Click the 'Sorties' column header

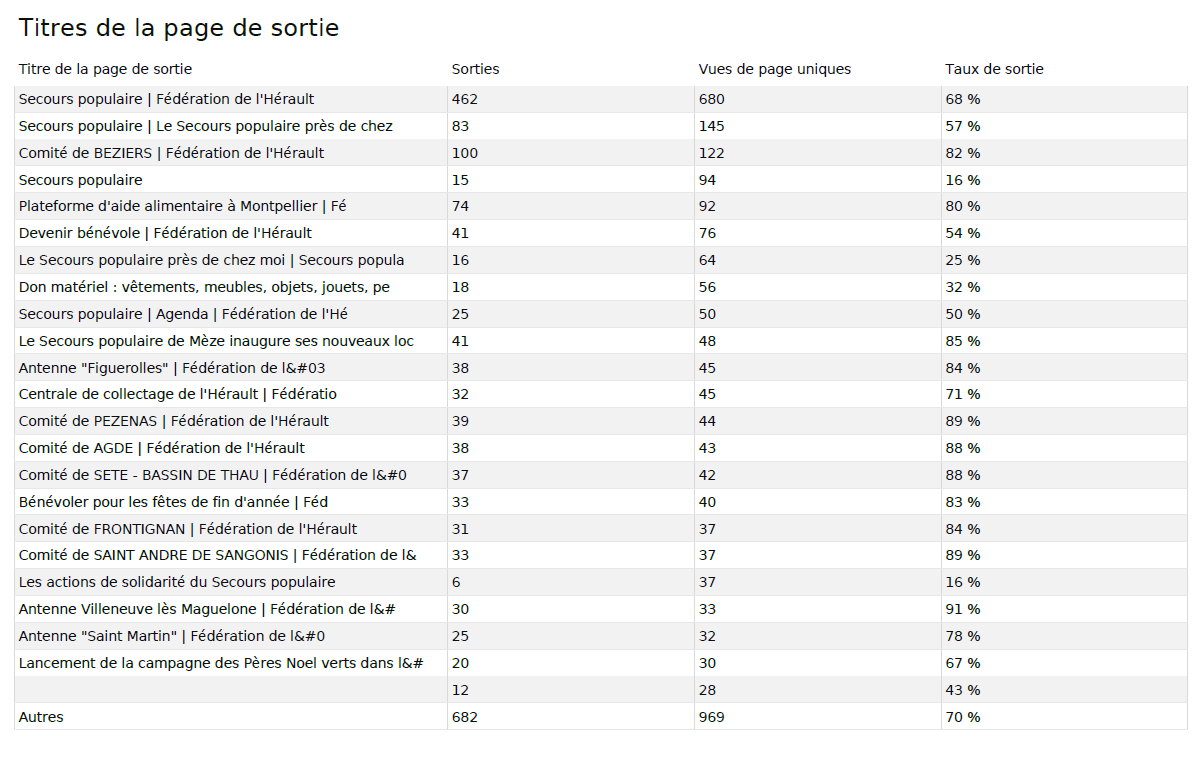[x=475, y=69]
